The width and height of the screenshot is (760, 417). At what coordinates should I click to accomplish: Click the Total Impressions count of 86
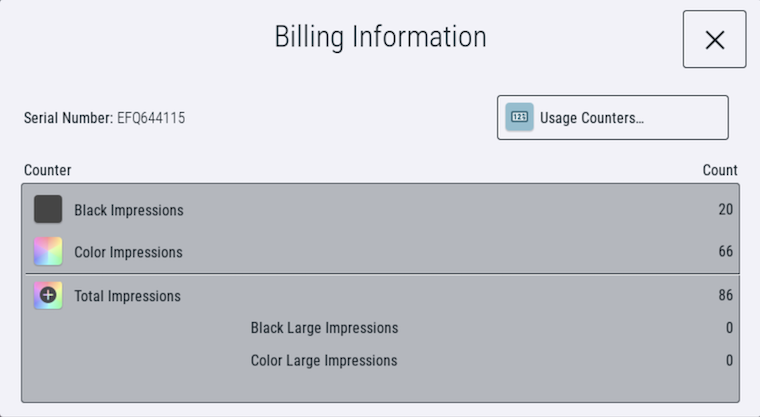pos(725,296)
